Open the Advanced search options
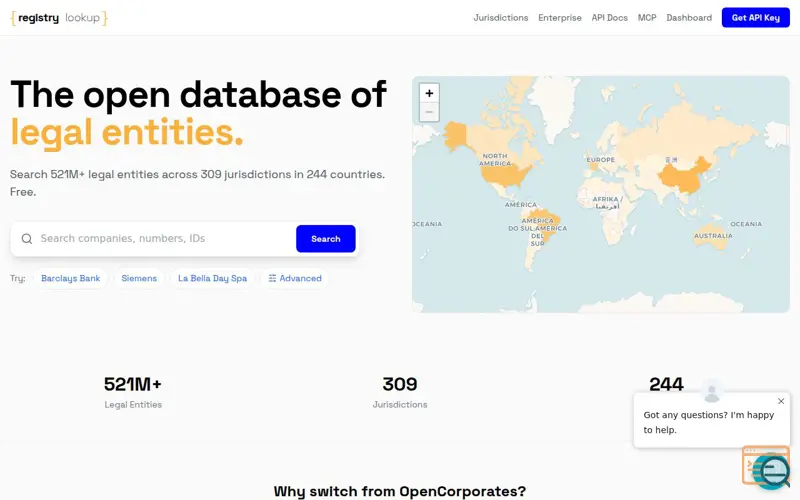The image size is (800, 500). (x=295, y=279)
